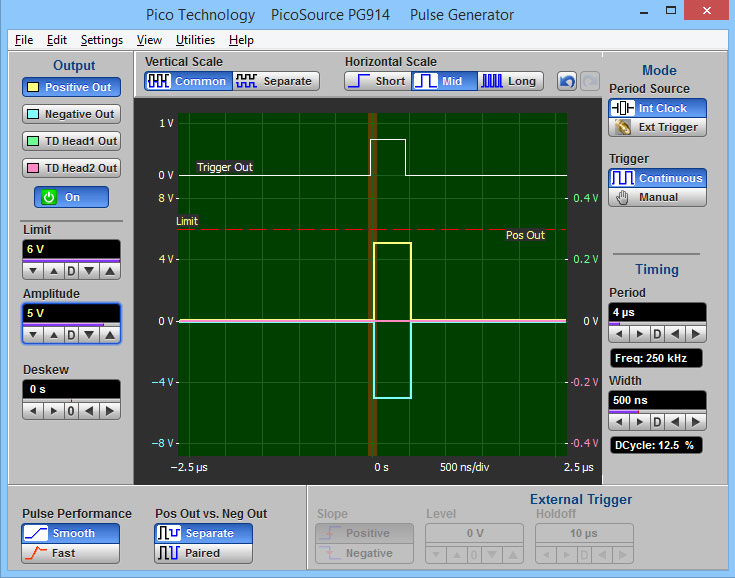Toggle the TD Head1 Out output
Screen dimensions: 735x578
[x=70, y=141]
